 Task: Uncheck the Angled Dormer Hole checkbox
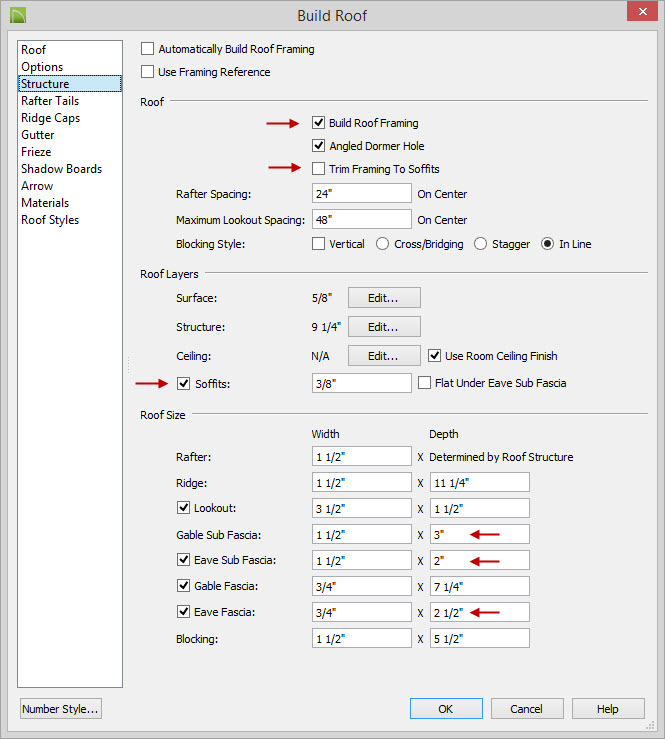[319, 146]
